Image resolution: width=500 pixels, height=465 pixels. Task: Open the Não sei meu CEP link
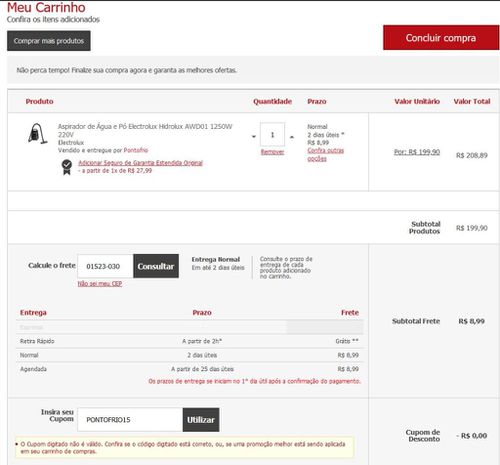click(x=100, y=284)
